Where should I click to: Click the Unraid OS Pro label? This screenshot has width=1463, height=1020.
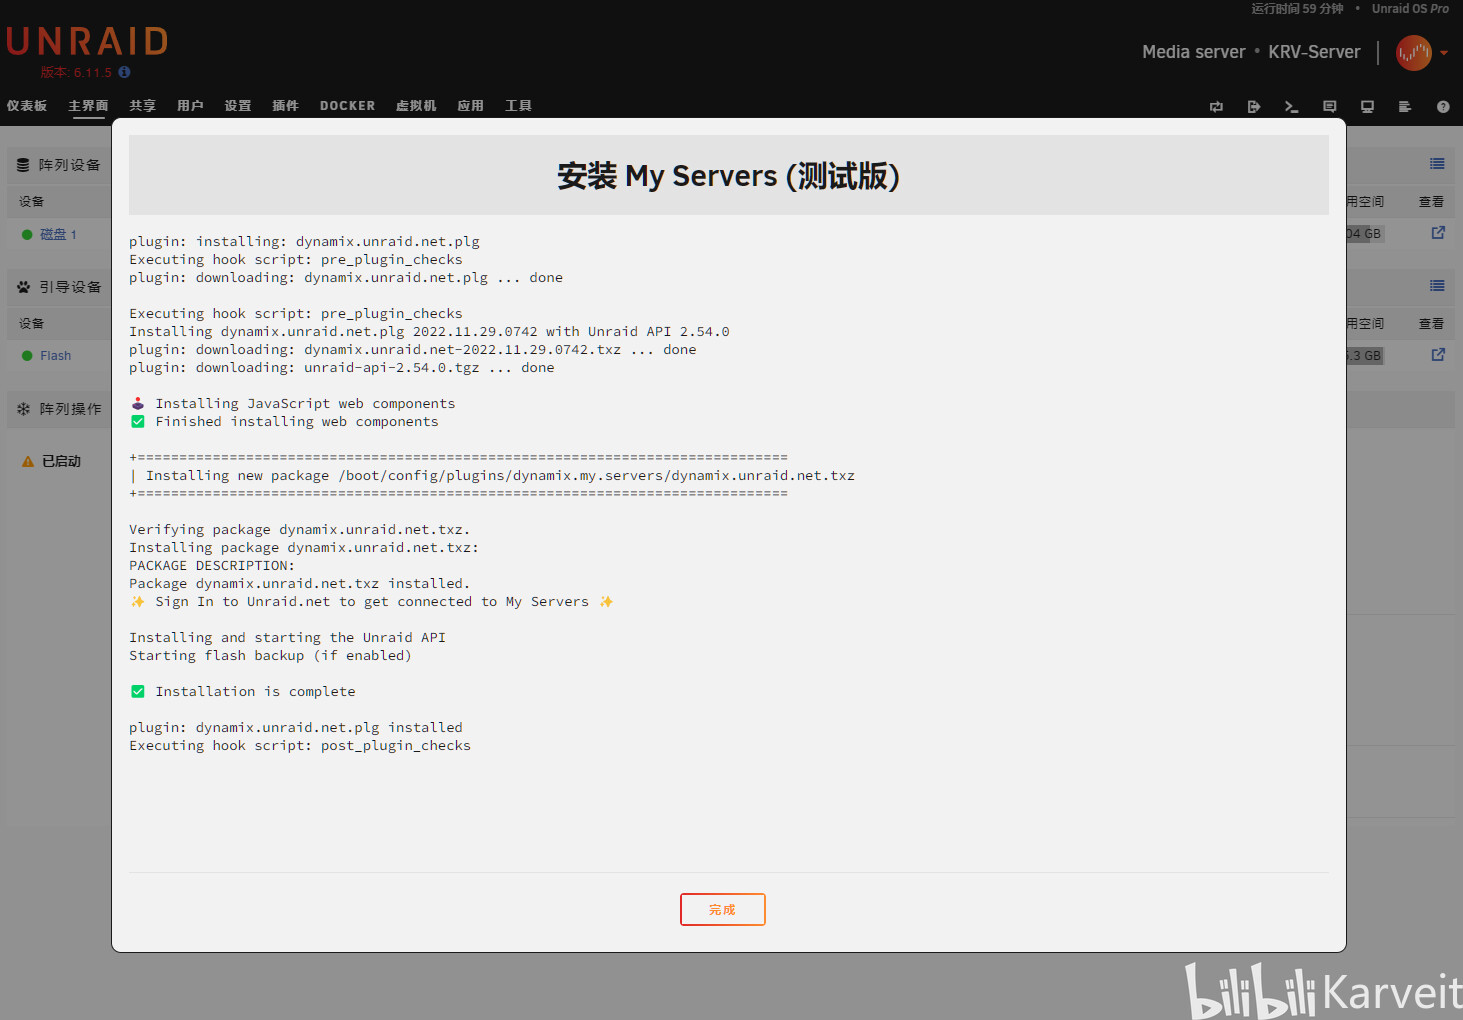pyautogui.click(x=1410, y=9)
